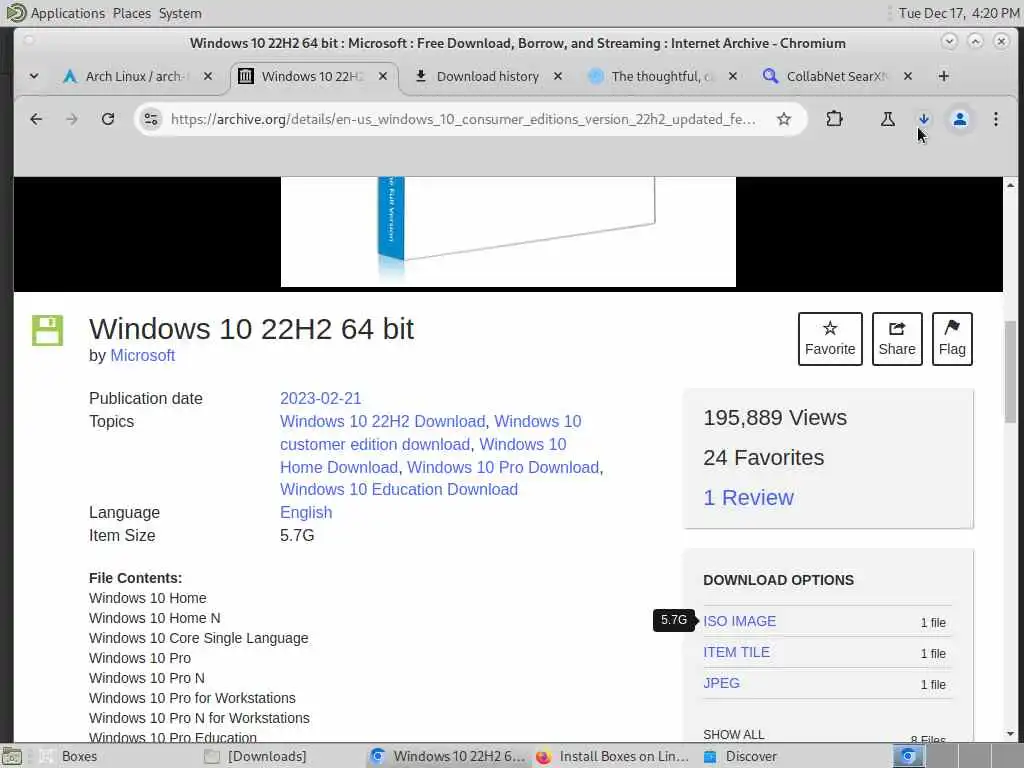Image resolution: width=1024 pixels, height=768 pixels.
Task: Open the Microsoft author link
Action: click(x=142, y=355)
